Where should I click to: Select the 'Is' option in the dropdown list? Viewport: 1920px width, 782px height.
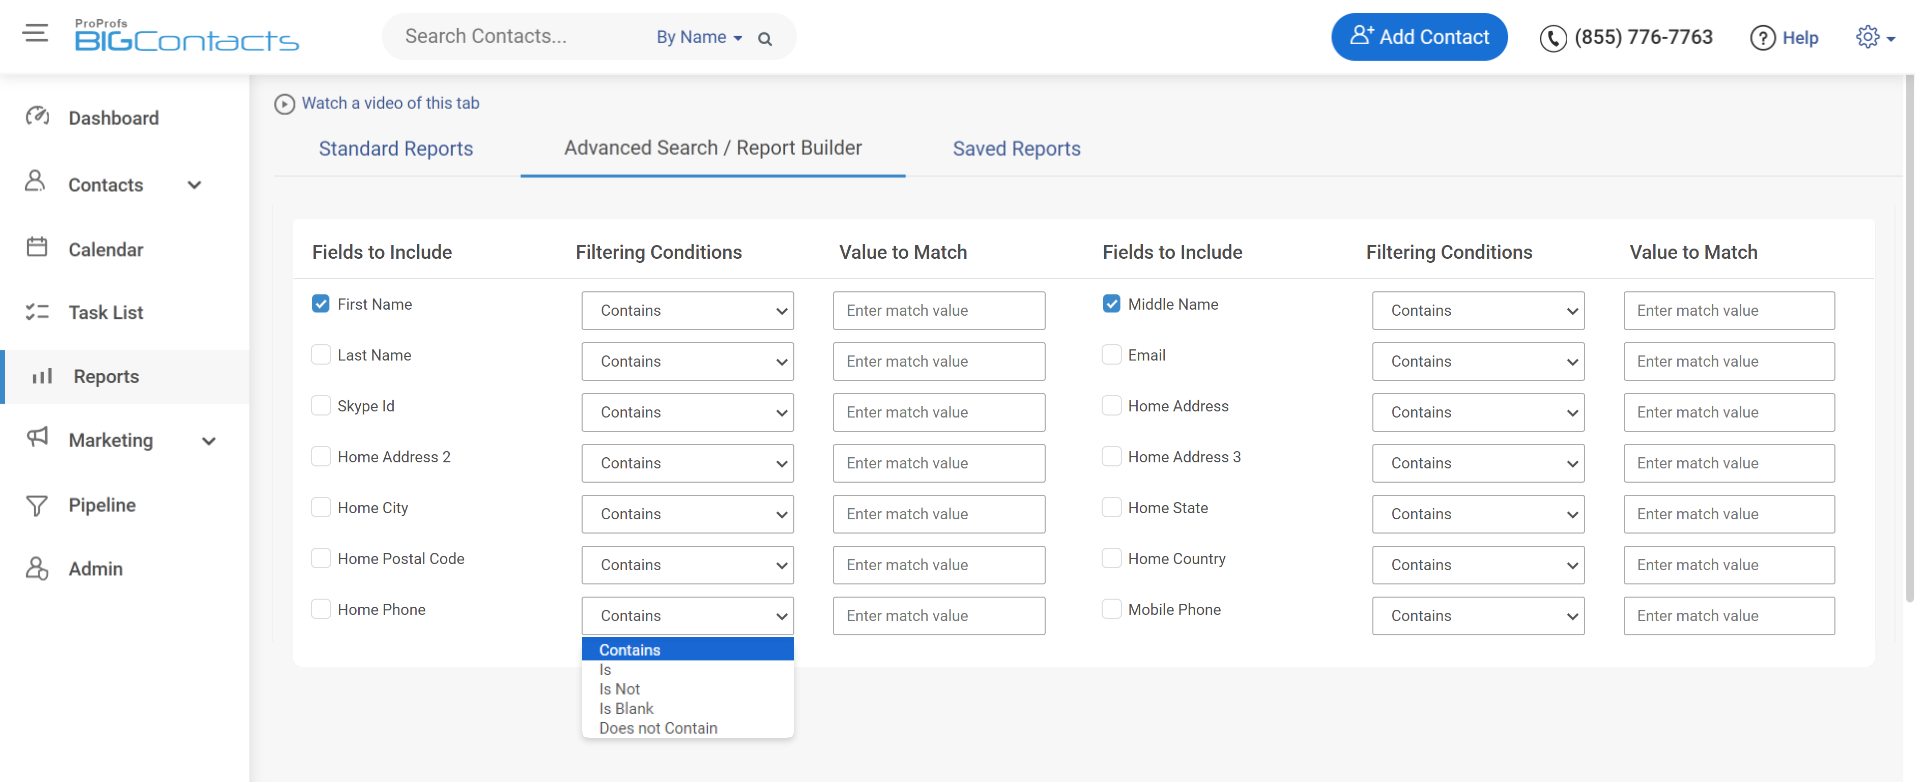click(x=687, y=670)
